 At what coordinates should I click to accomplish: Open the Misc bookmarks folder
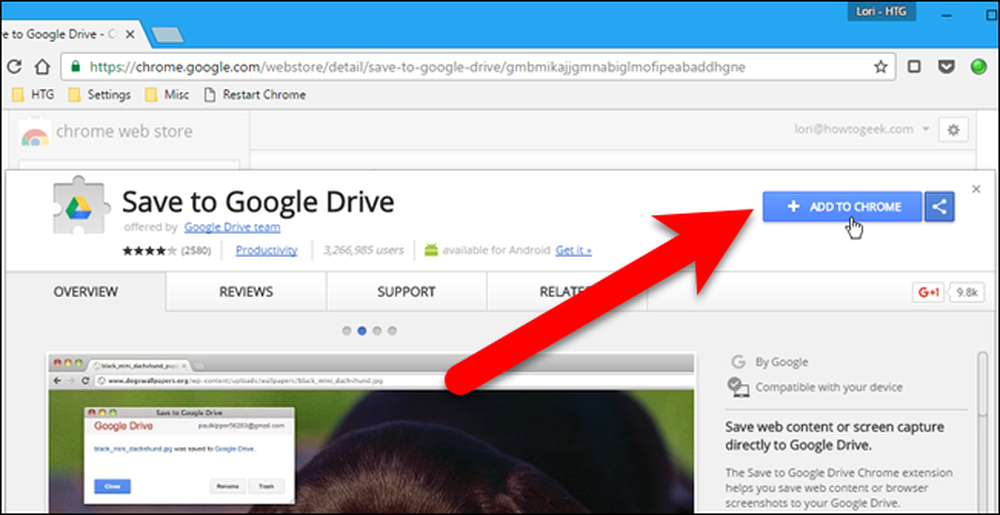(167, 95)
